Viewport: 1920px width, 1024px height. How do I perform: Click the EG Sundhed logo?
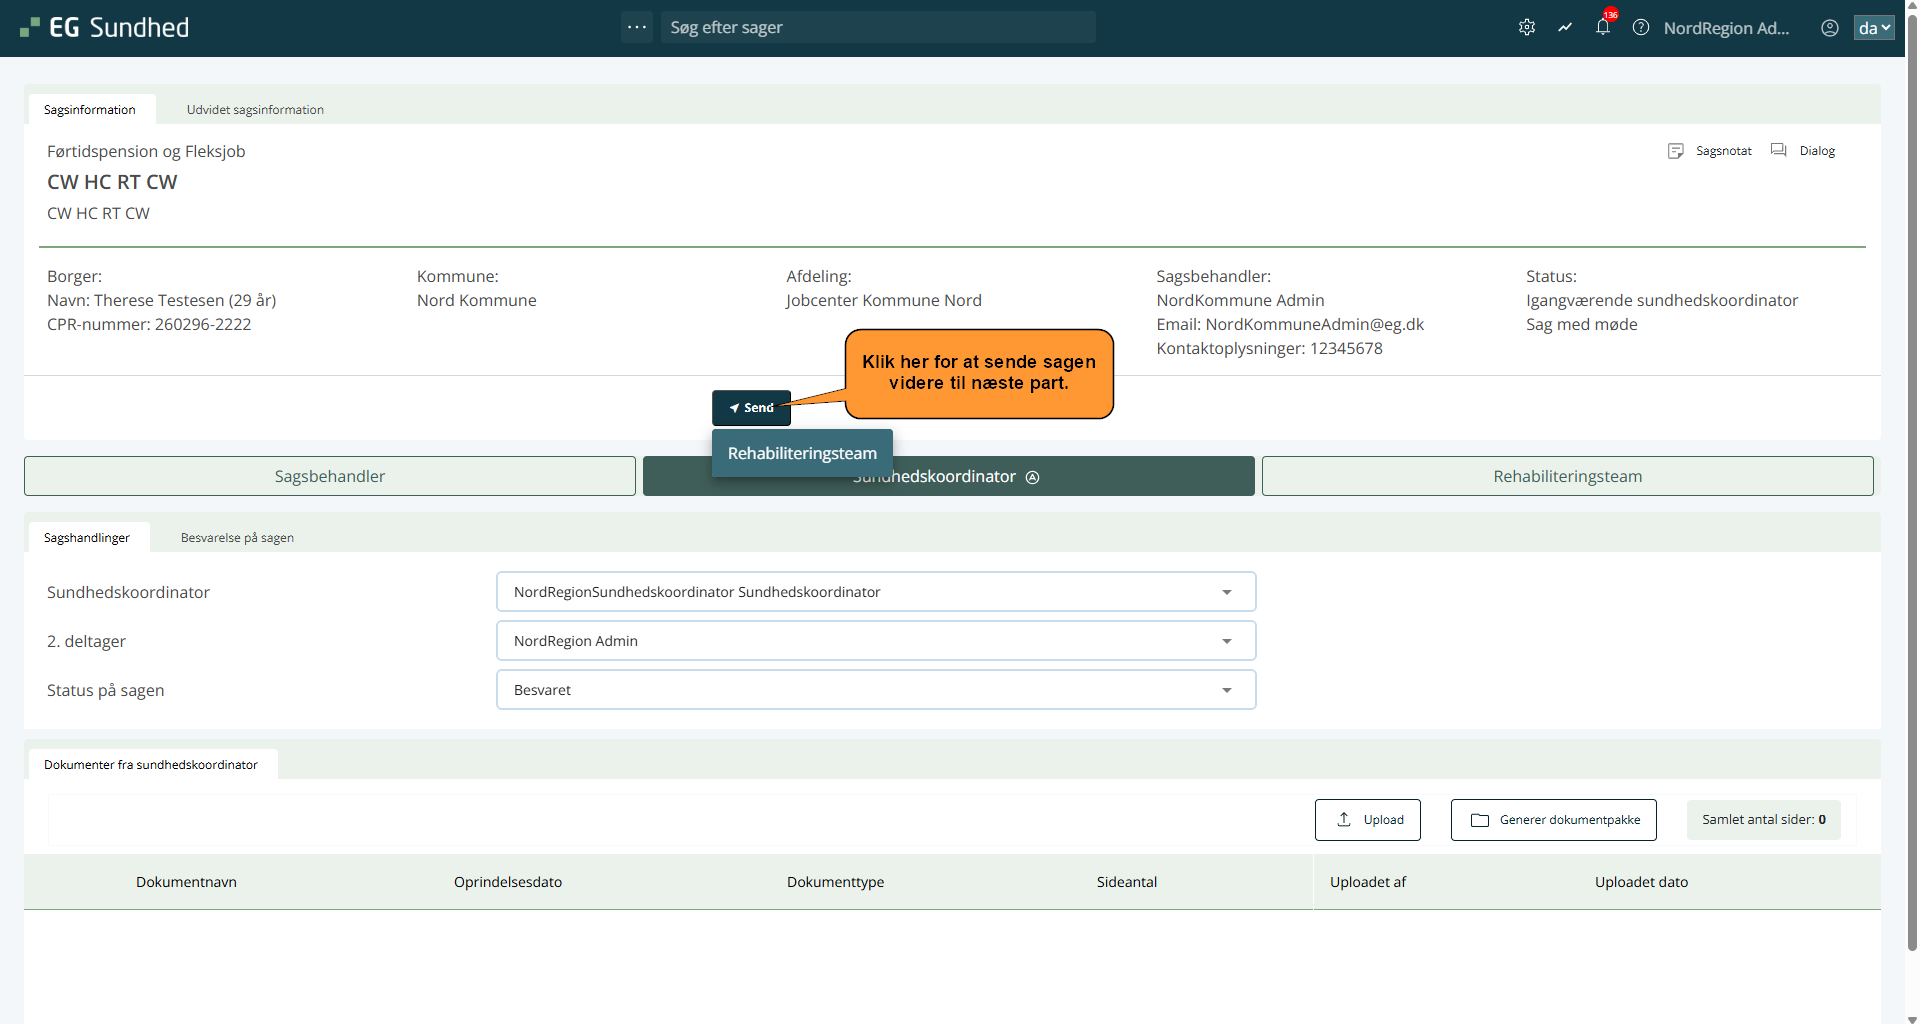click(x=105, y=28)
